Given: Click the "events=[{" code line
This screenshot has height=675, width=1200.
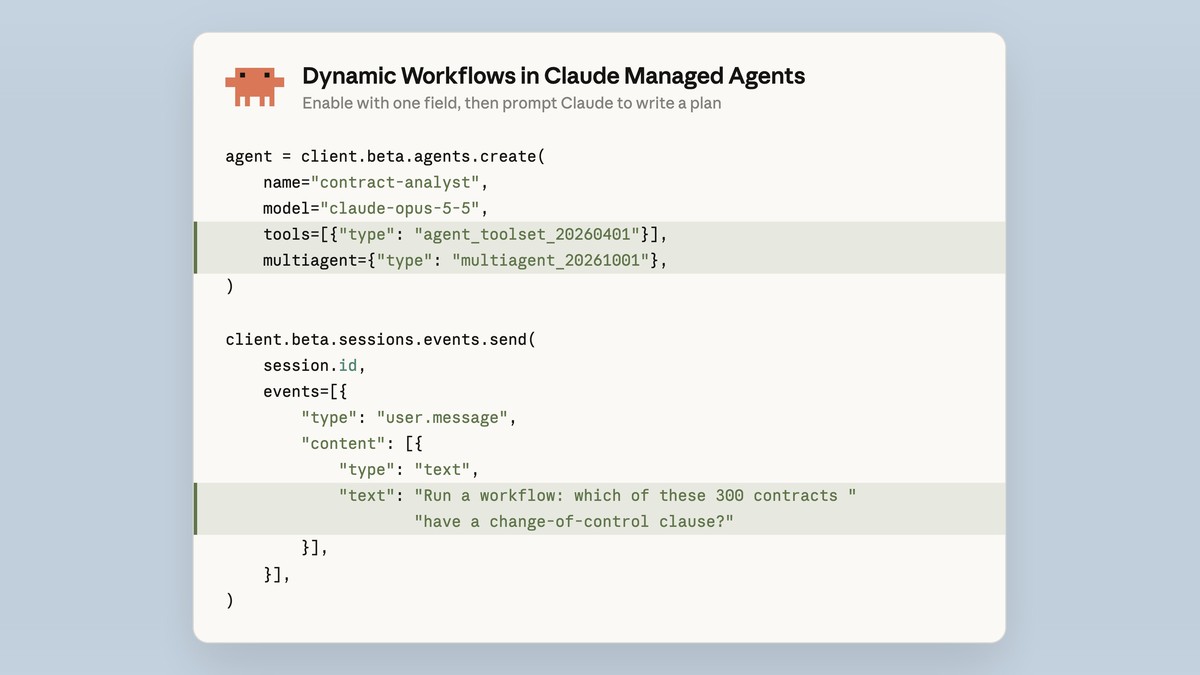Looking at the screenshot, I should (x=306, y=391).
